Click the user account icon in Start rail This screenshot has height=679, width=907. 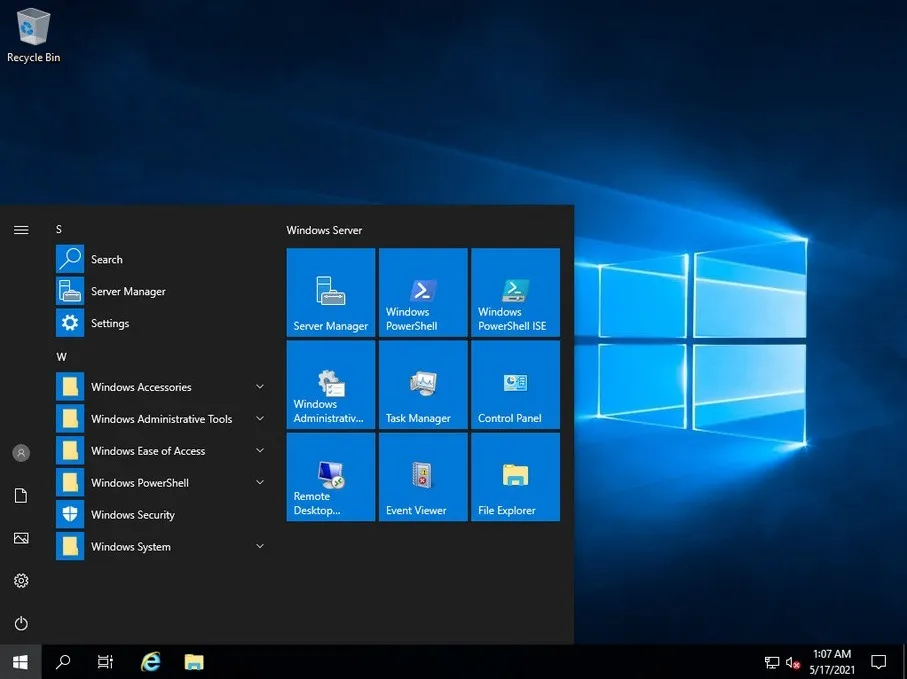[x=21, y=453]
